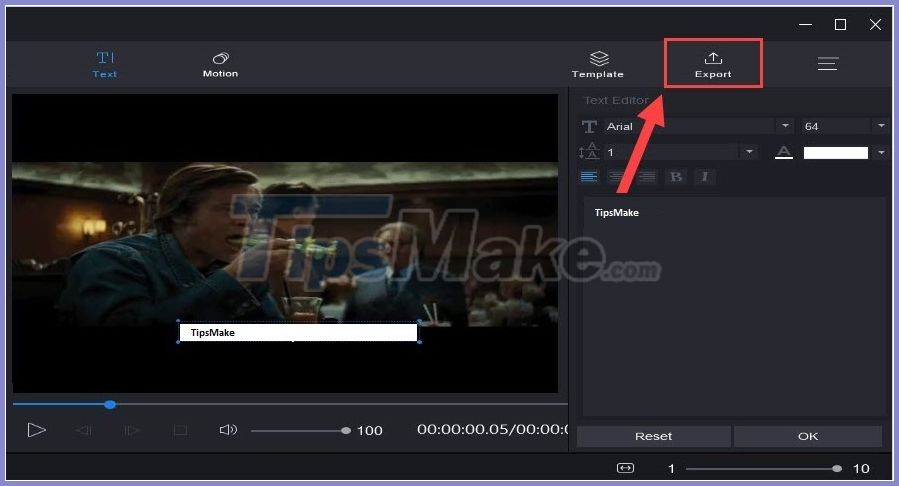Toggle italic formatting
This screenshot has height=486, width=899.
[x=705, y=177]
